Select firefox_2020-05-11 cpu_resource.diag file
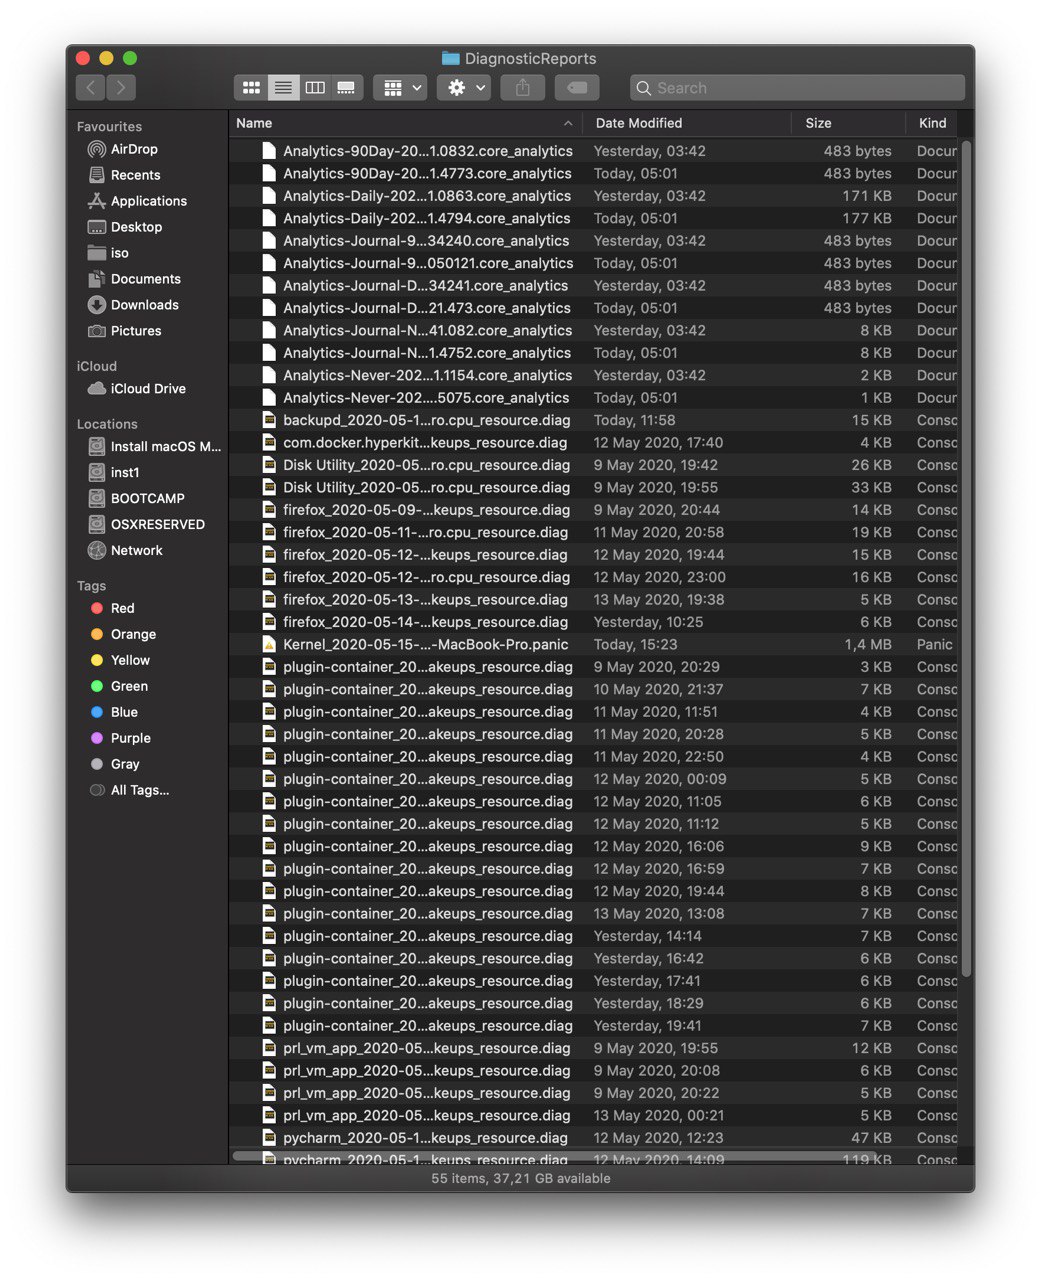 pyautogui.click(x=594, y=533)
